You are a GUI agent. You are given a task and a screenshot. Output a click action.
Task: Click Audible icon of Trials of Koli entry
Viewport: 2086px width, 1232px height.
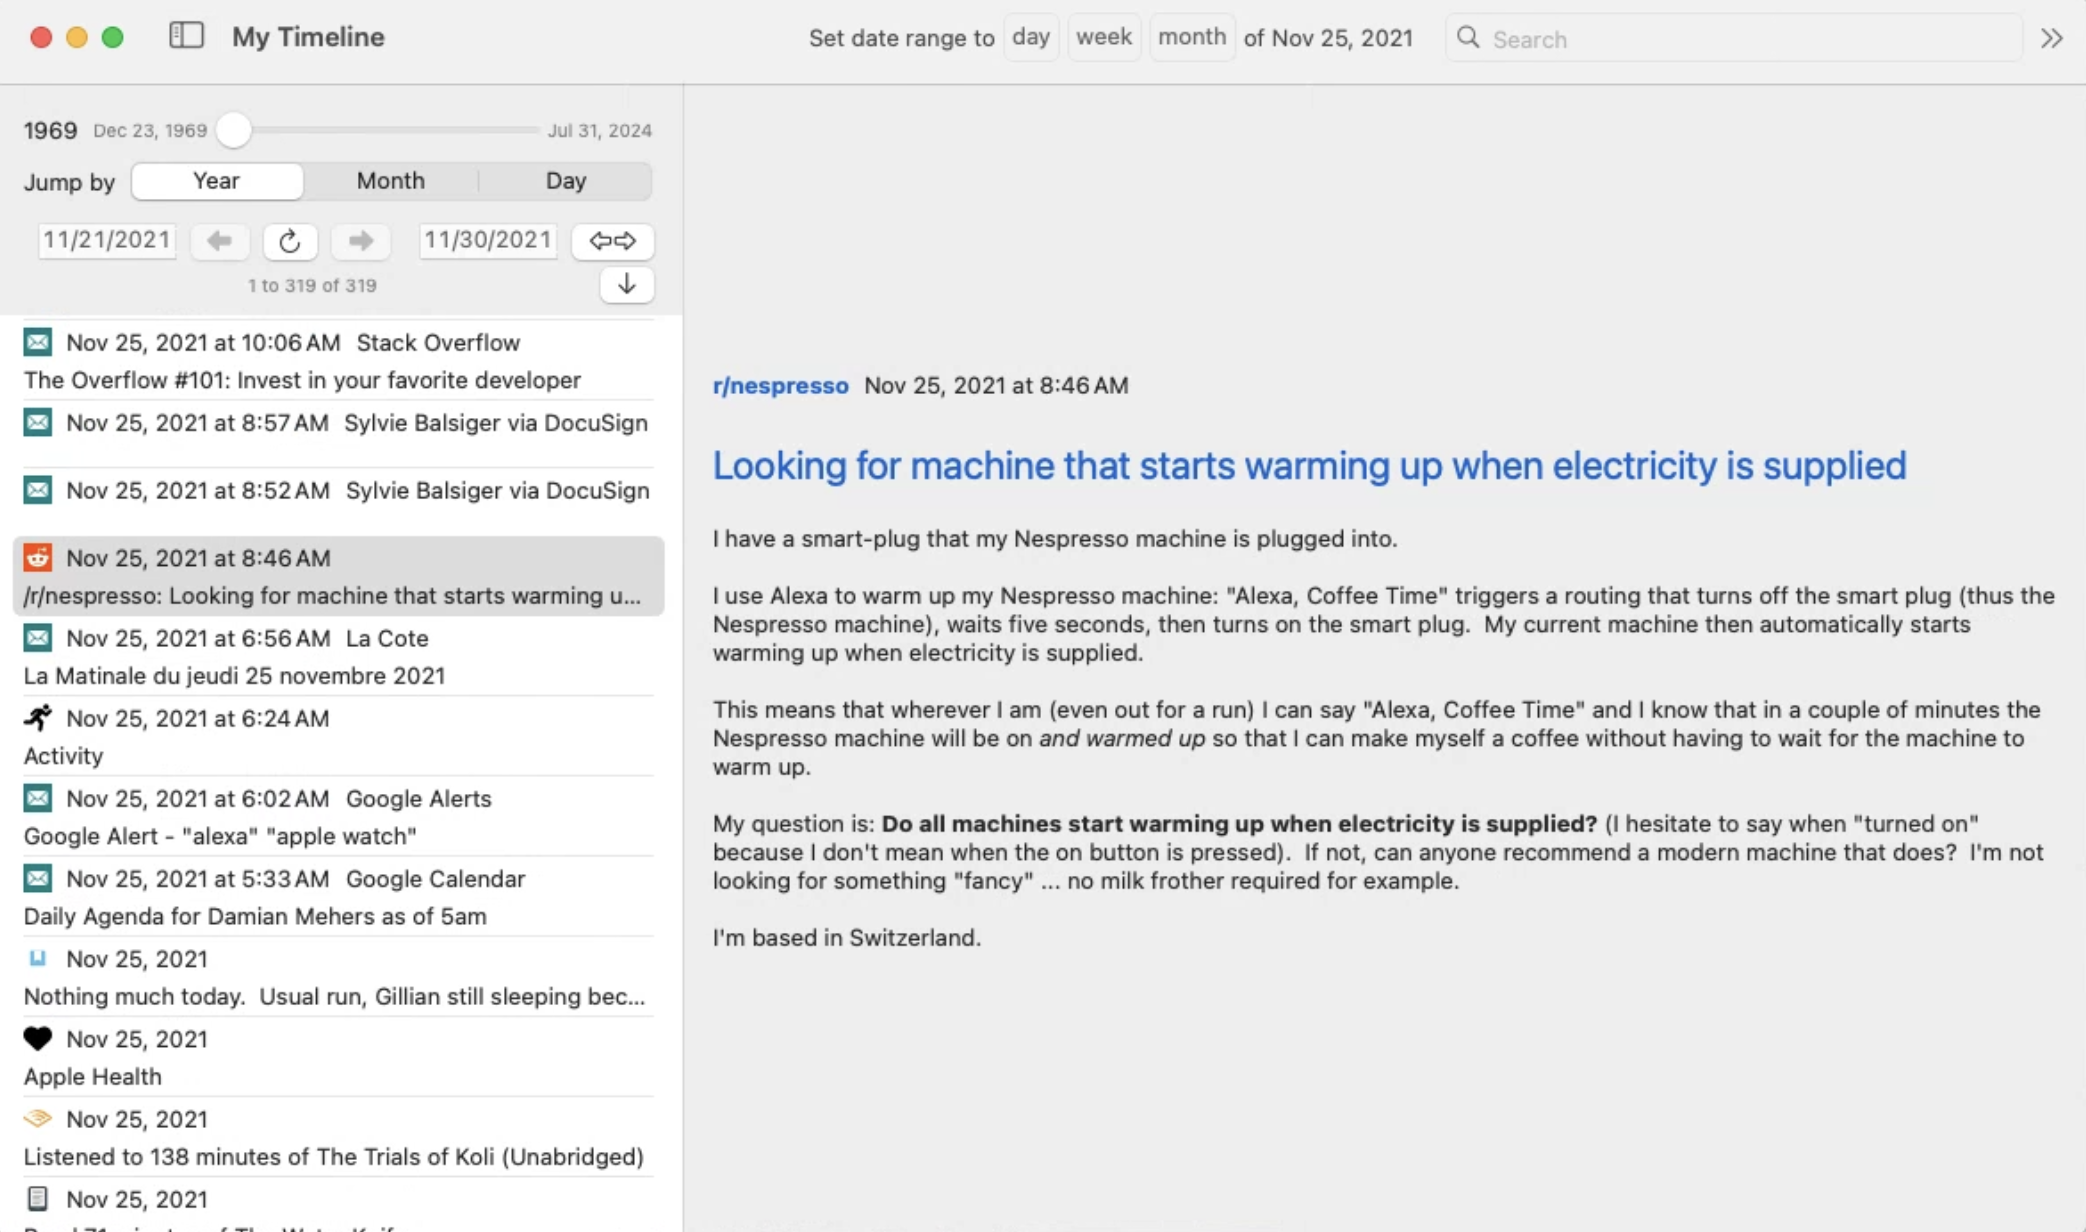[38, 1118]
